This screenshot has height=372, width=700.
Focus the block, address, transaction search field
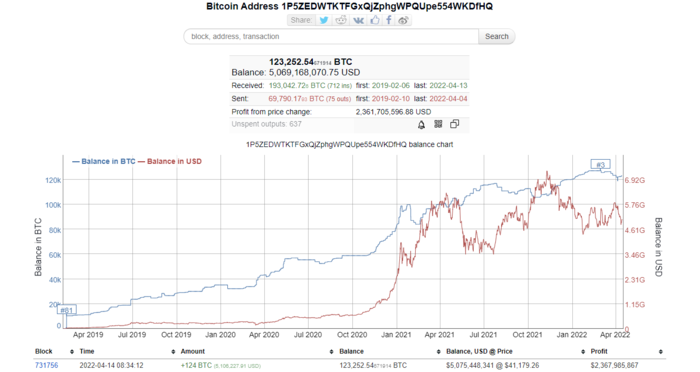click(x=331, y=37)
